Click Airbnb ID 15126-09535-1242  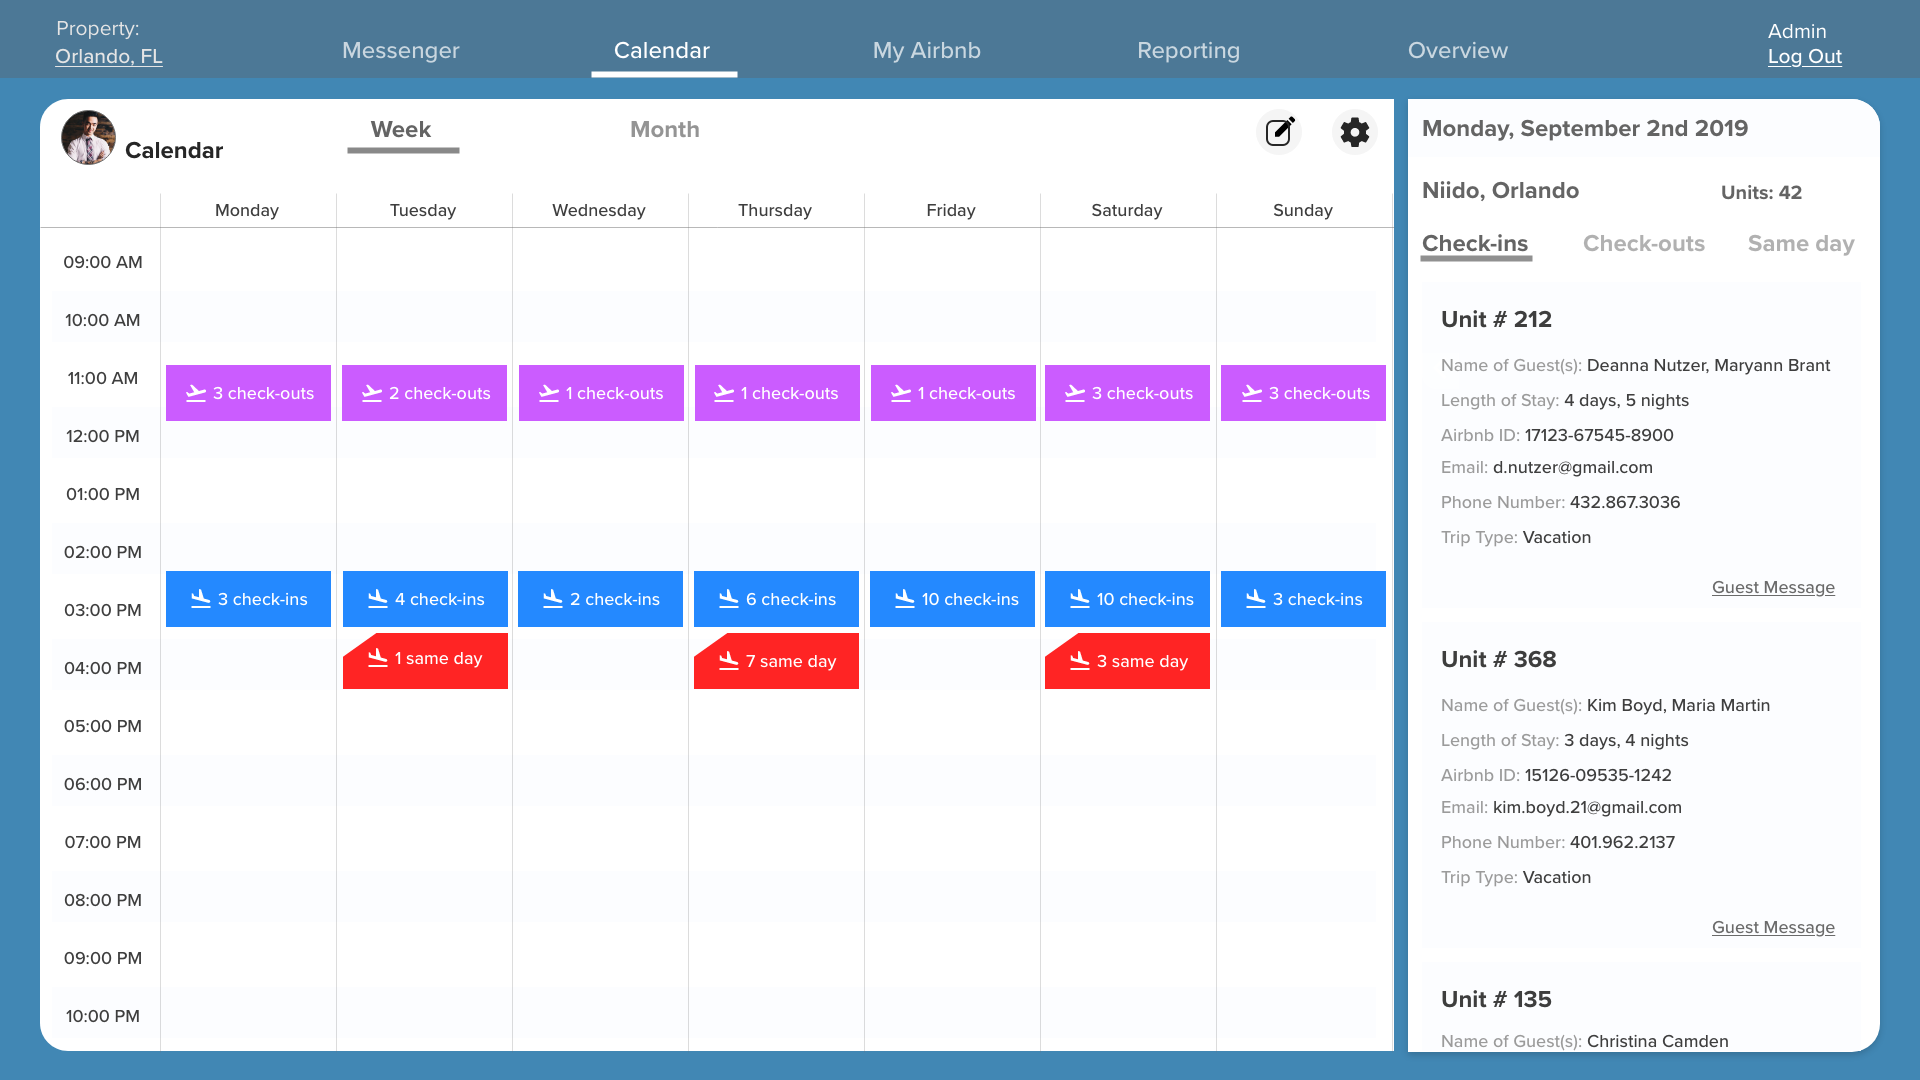click(1598, 776)
